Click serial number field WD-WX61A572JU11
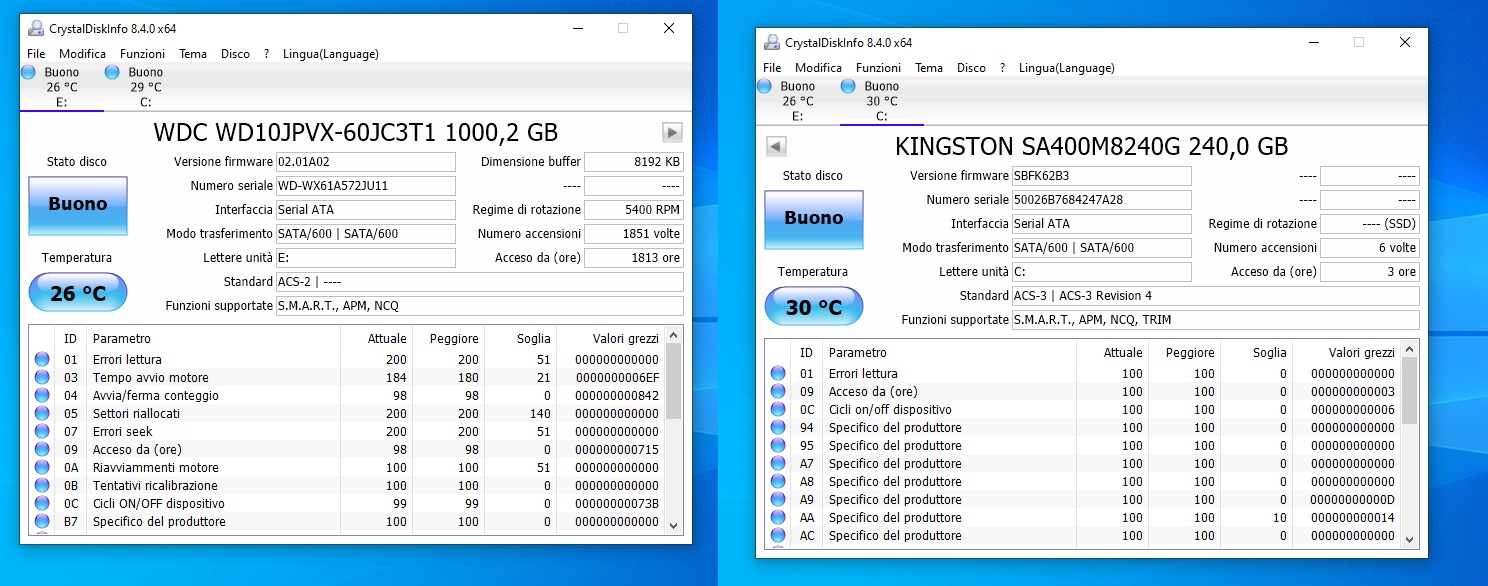Viewport: 1488px width, 586px height. click(365, 186)
